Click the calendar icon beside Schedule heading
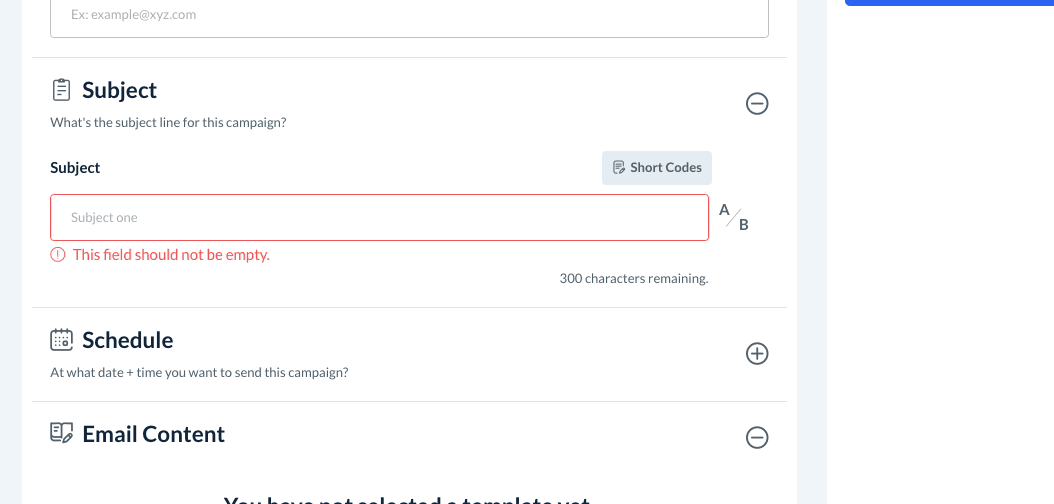Viewport: 1054px width, 504px height. [x=61, y=340]
